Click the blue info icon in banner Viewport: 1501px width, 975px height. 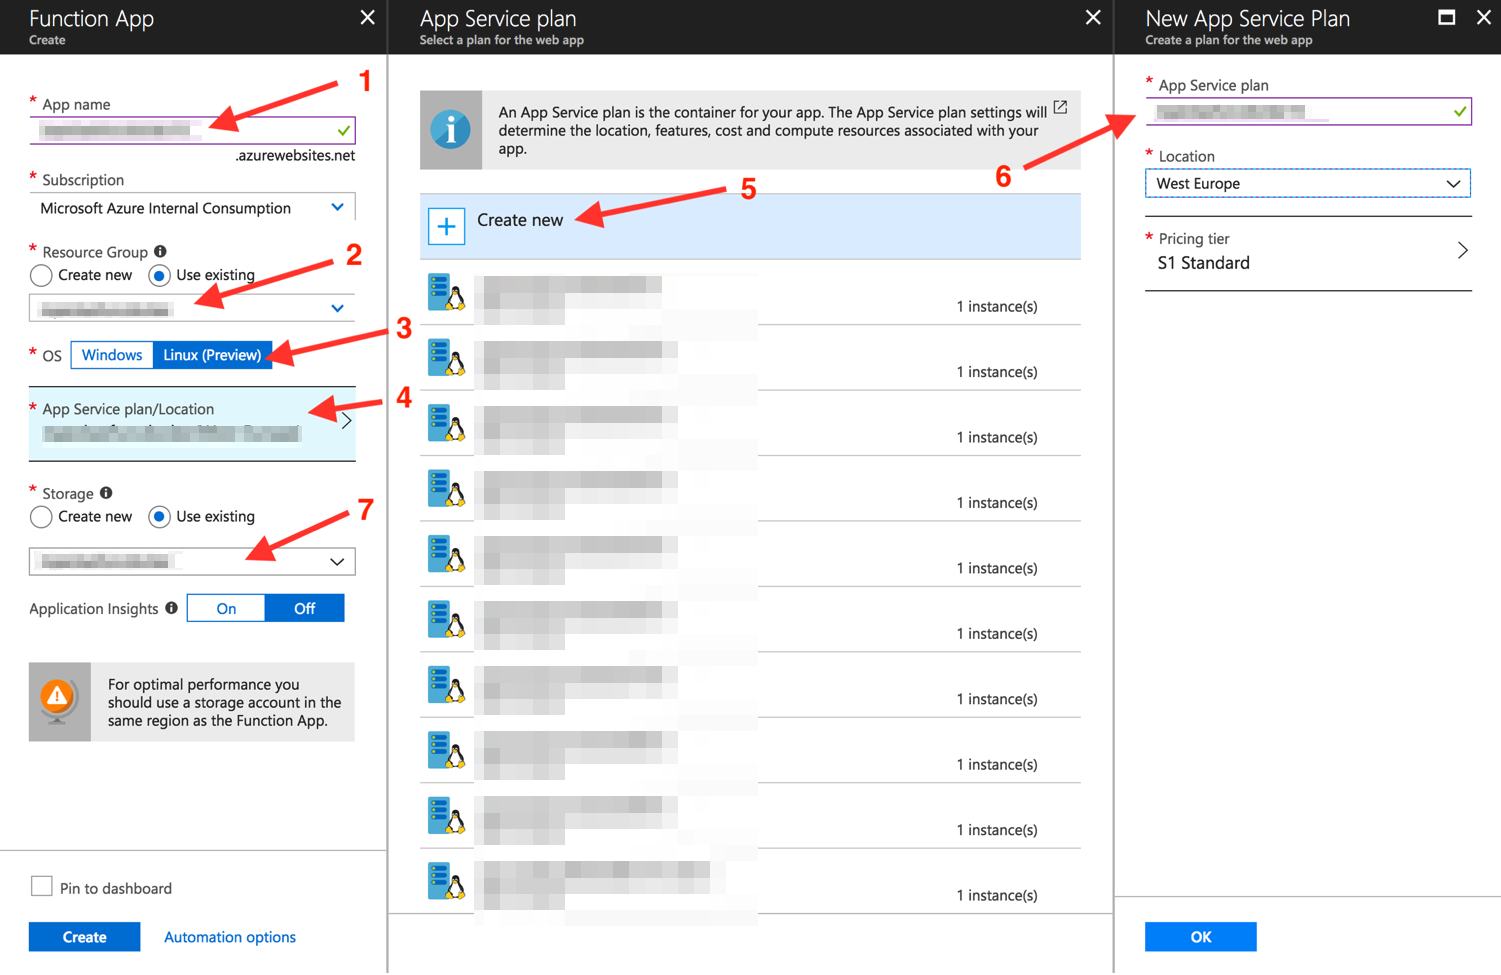451,130
